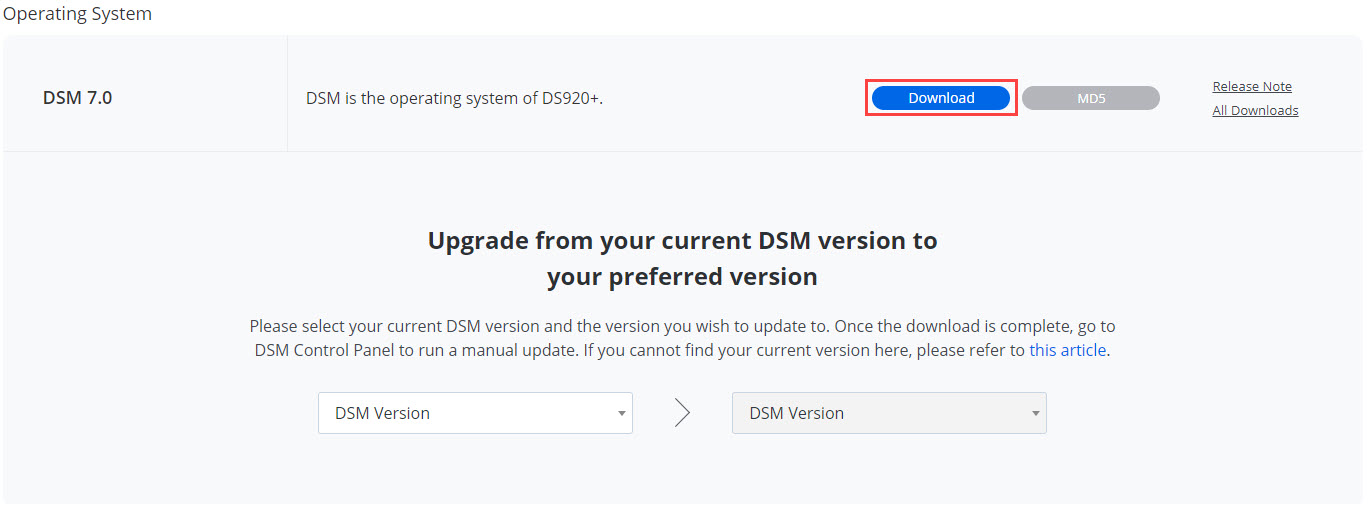The height and width of the screenshot is (508, 1368).
Task: Click the 'Upgrade from your current DSM version' heading
Action: click(683, 240)
